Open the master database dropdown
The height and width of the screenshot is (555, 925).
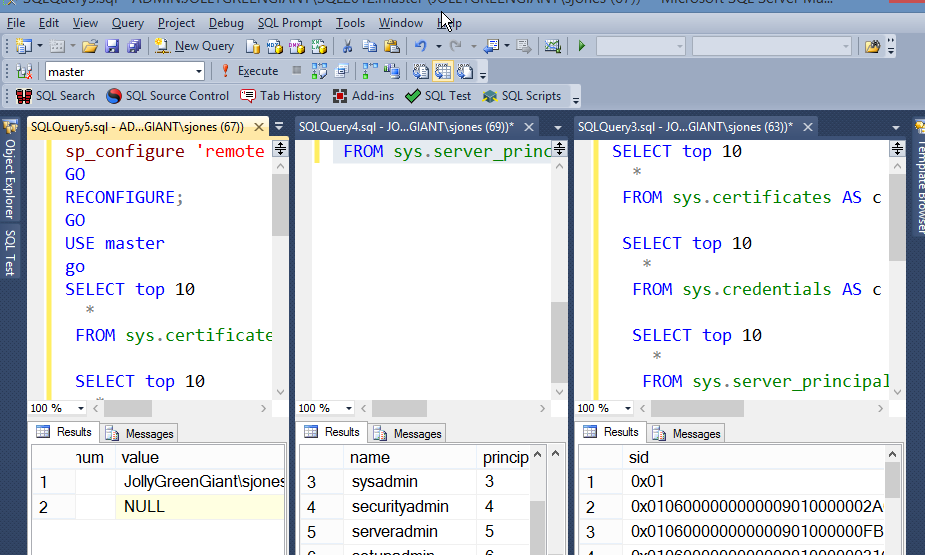pyautogui.click(x=199, y=71)
